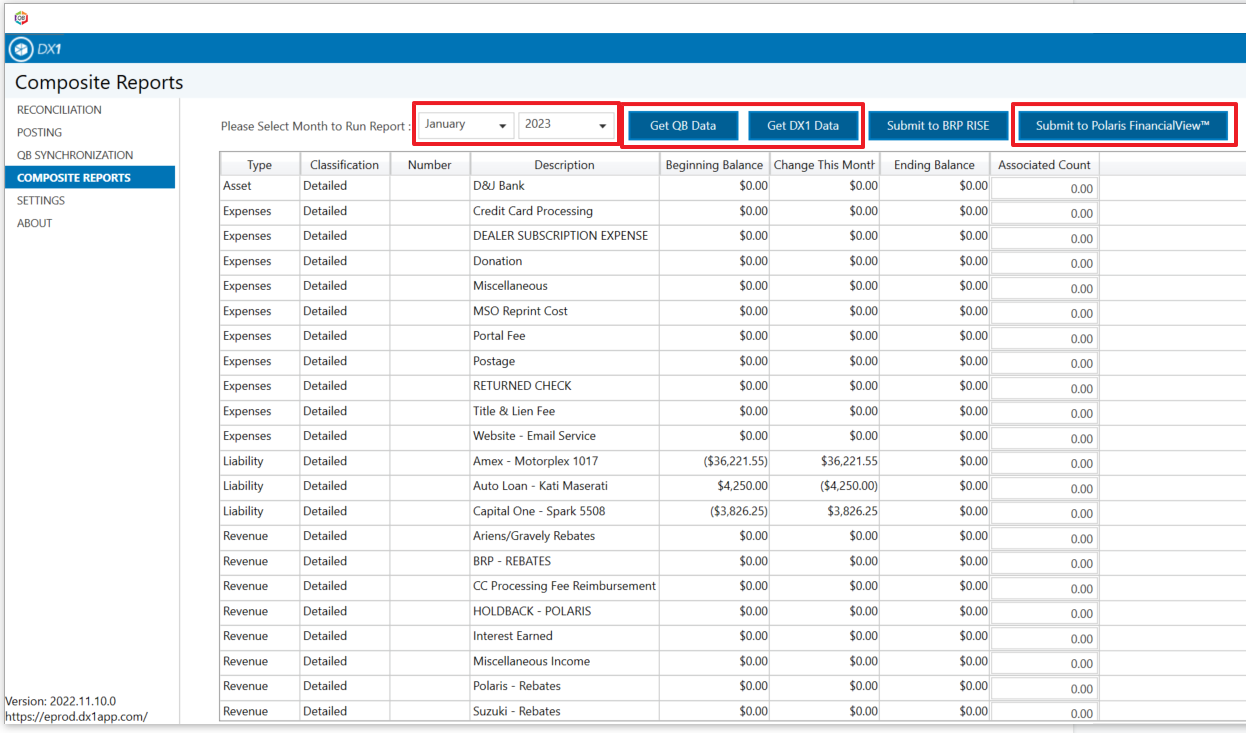Click Get QB Data button
Viewport: 1246px width, 733px height.
pyautogui.click(x=683, y=126)
